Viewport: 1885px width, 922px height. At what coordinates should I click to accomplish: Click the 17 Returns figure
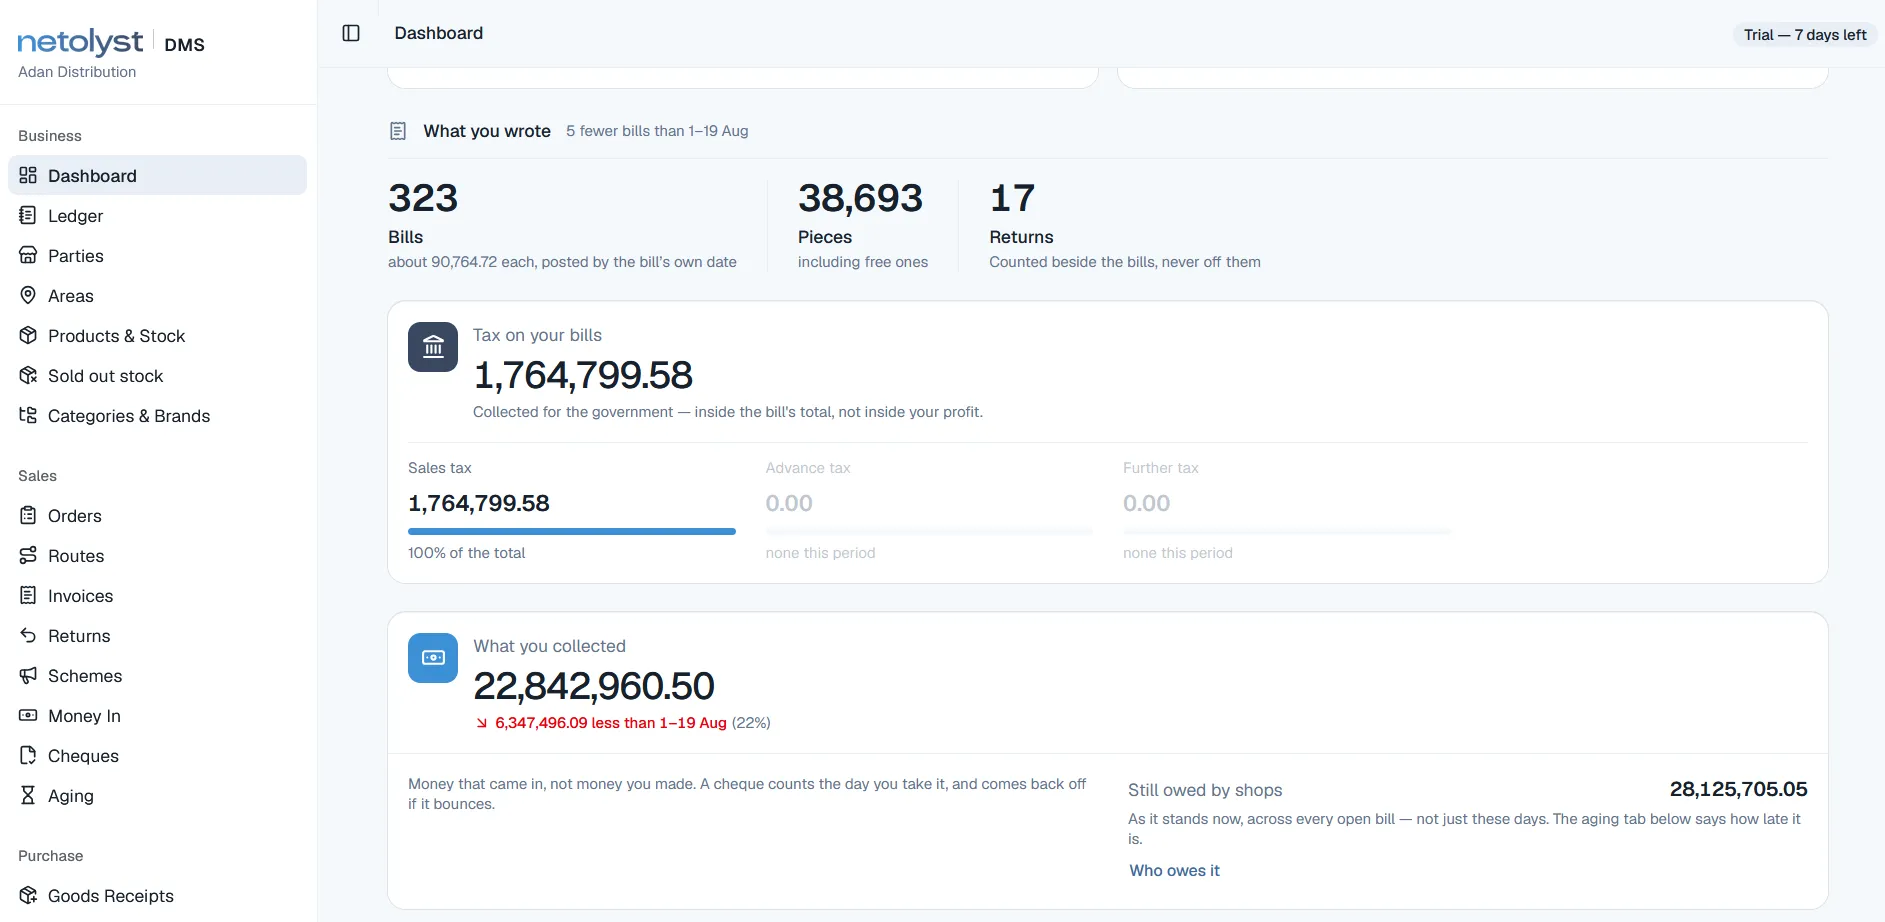click(1012, 198)
